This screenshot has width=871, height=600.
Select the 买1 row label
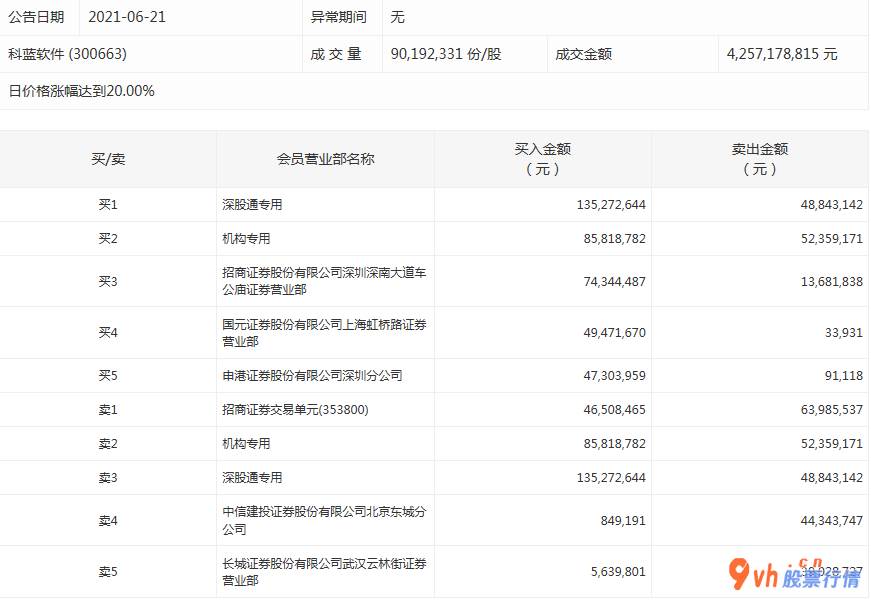coord(108,204)
